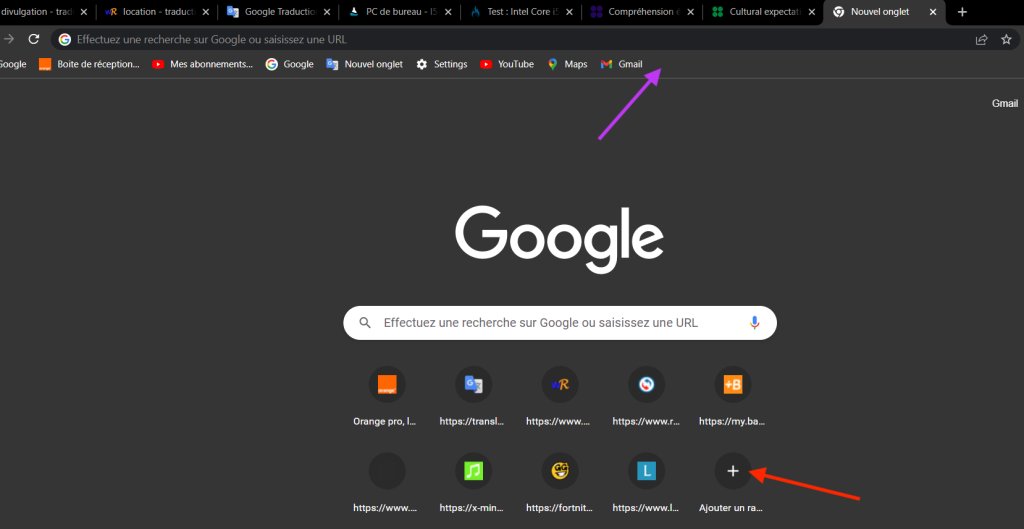Open the Orange pro shortcut tile
Screen dimensions: 1024x529
pos(387,397)
